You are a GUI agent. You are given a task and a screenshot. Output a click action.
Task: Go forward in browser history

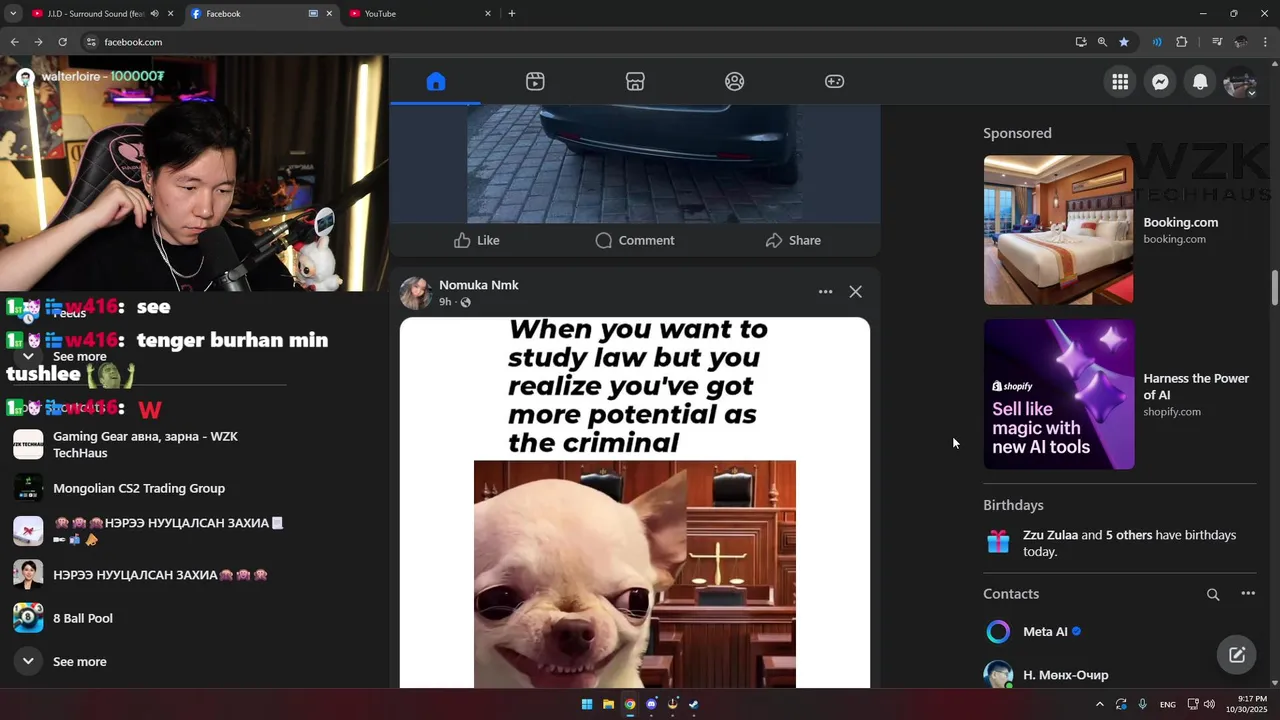pyautogui.click(x=38, y=42)
